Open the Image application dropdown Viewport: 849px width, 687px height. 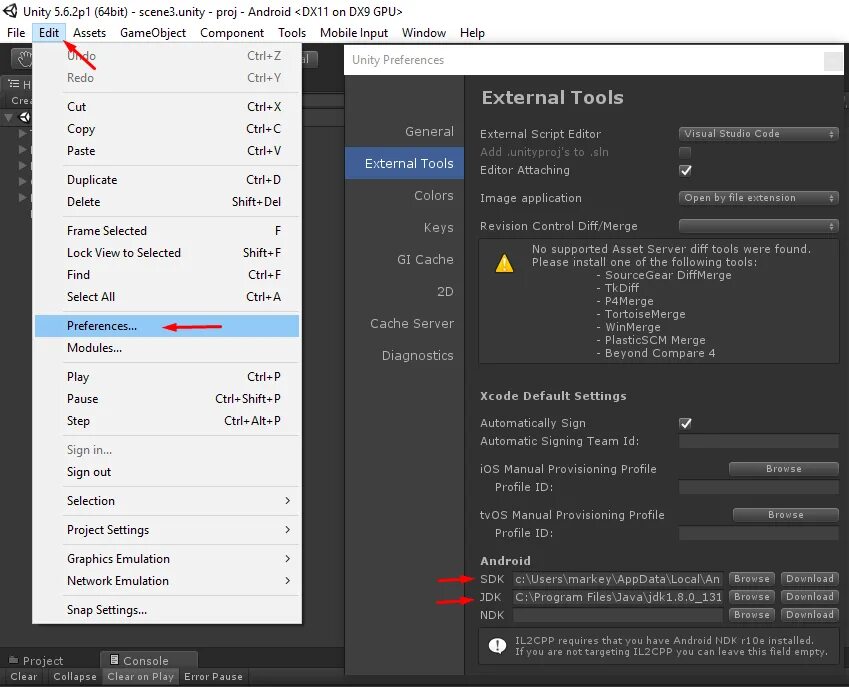point(759,198)
